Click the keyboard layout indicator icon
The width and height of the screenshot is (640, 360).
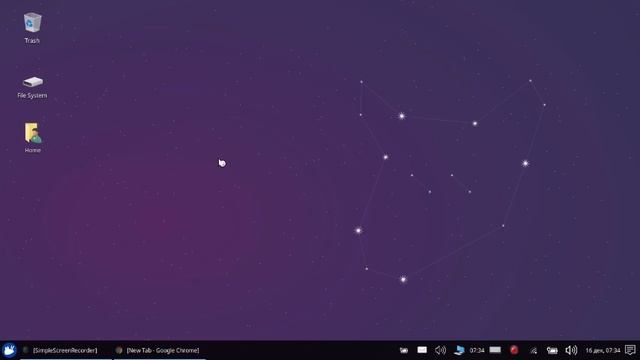click(495, 350)
